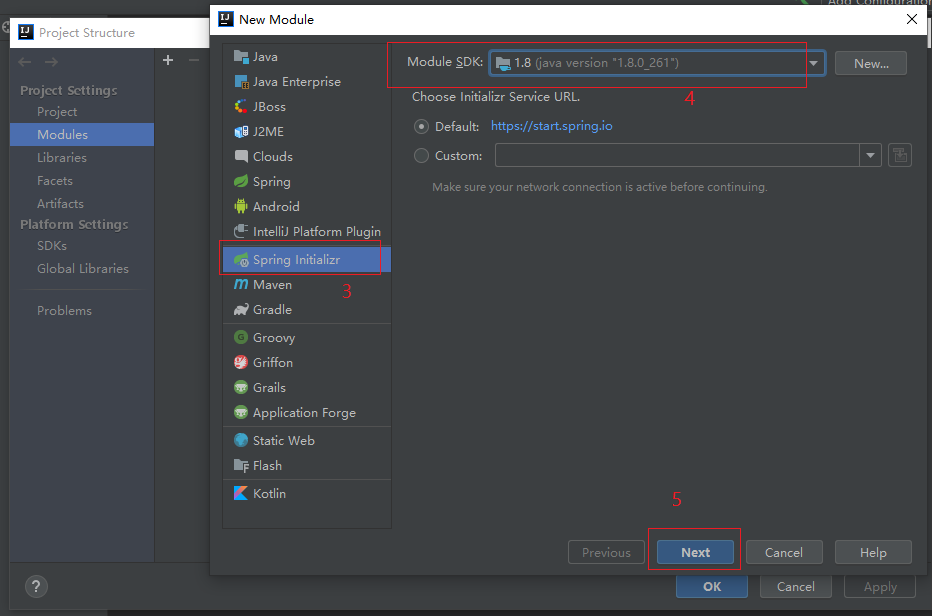Open SDKs under Platform Settings
The width and height of the screenshot is (932, 616).
point(52,246)
